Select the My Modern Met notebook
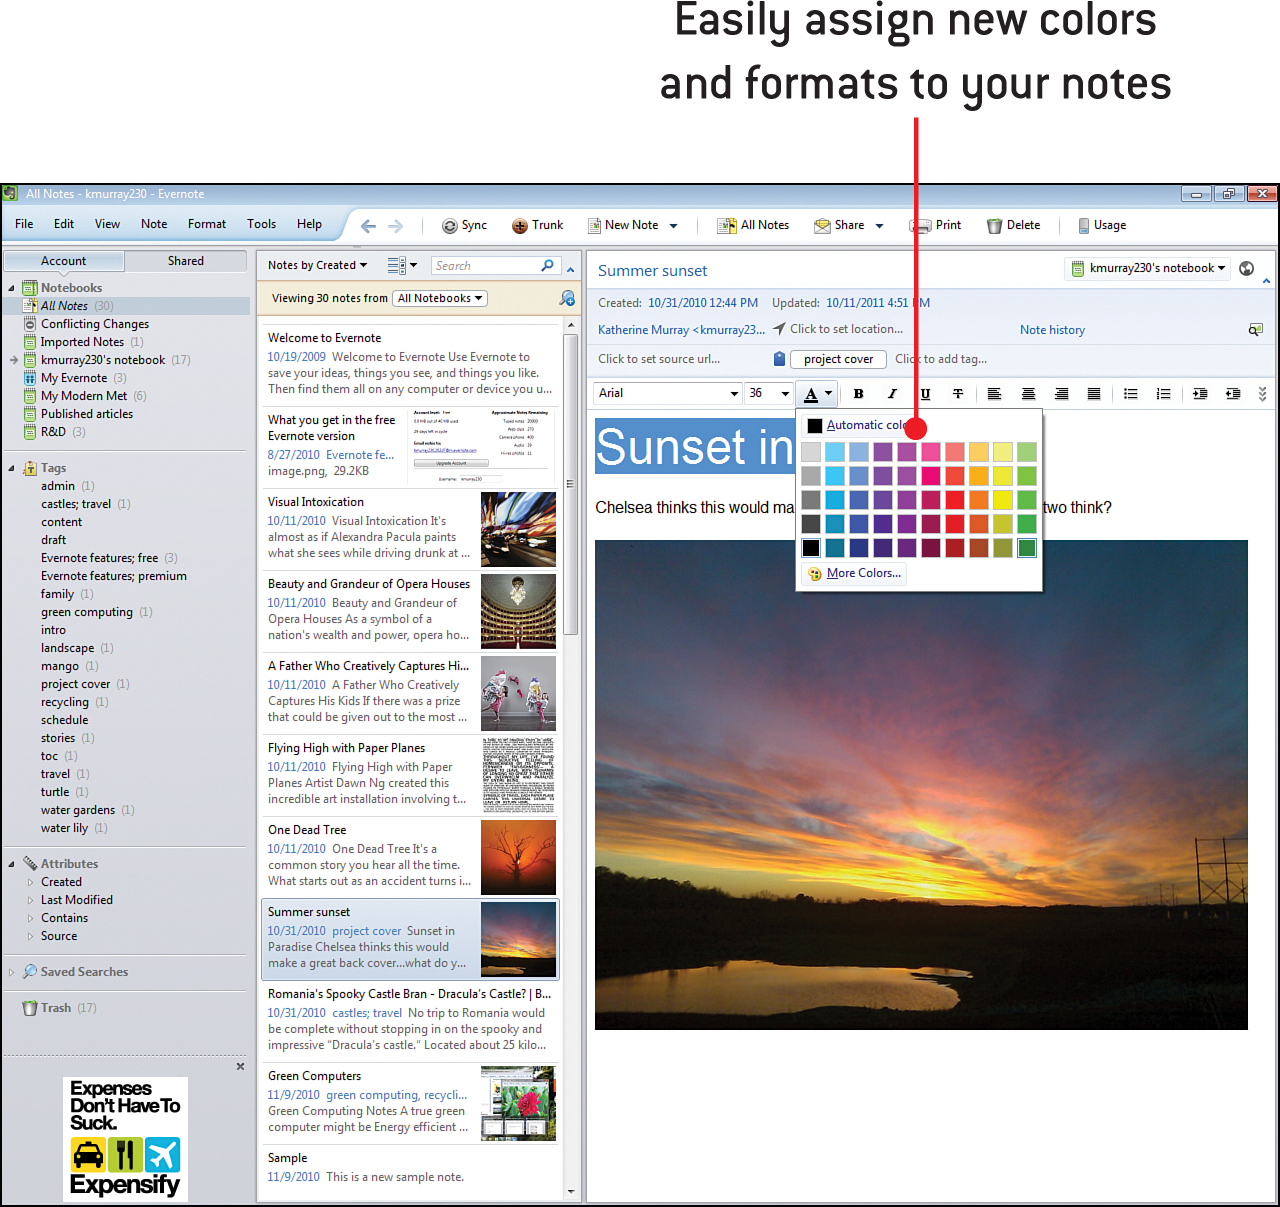Viewport: 1280px width, 1207px height. [84, 396]
